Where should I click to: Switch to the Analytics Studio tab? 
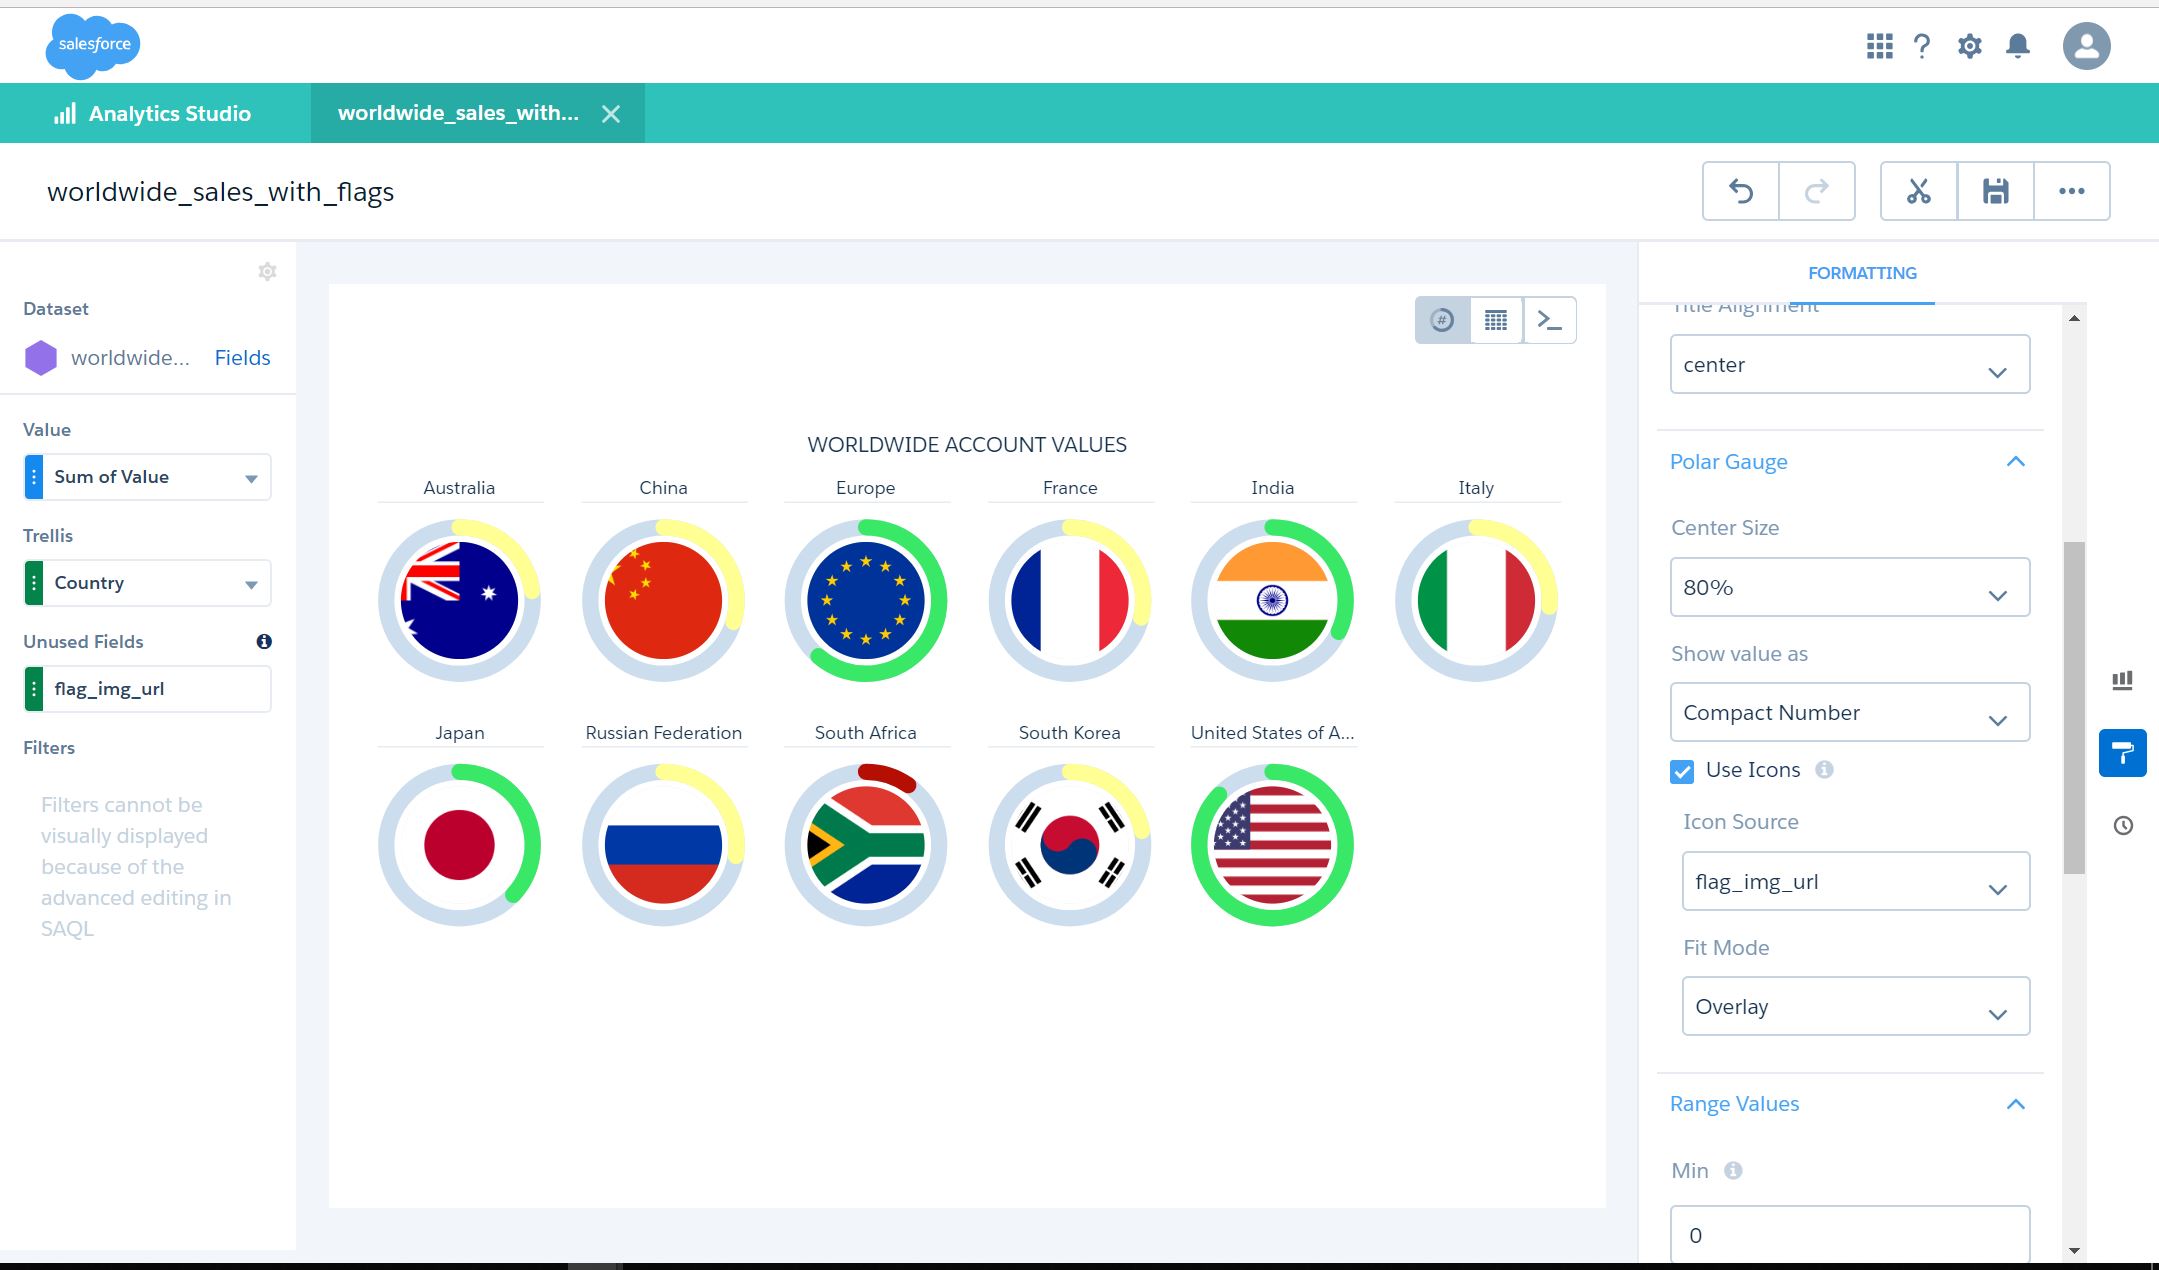click(x=154, y=113)
